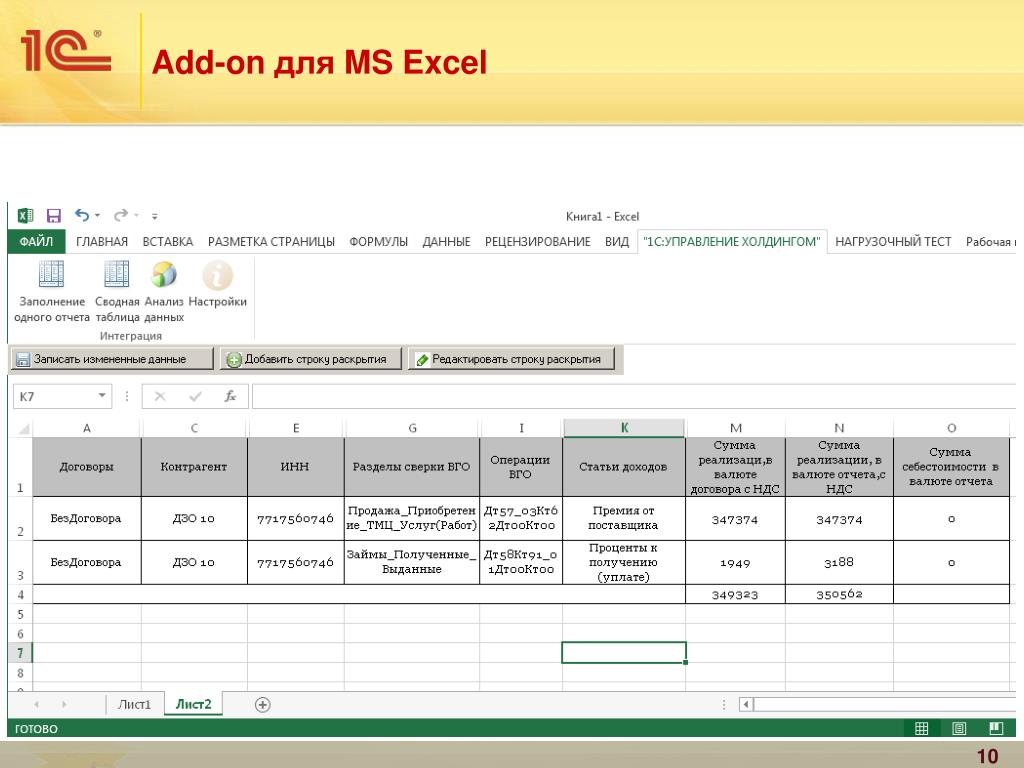This screenshot has width=1024, height=768.
Task: Click the previous sheet navigation arrow
Action: (37, 705)
